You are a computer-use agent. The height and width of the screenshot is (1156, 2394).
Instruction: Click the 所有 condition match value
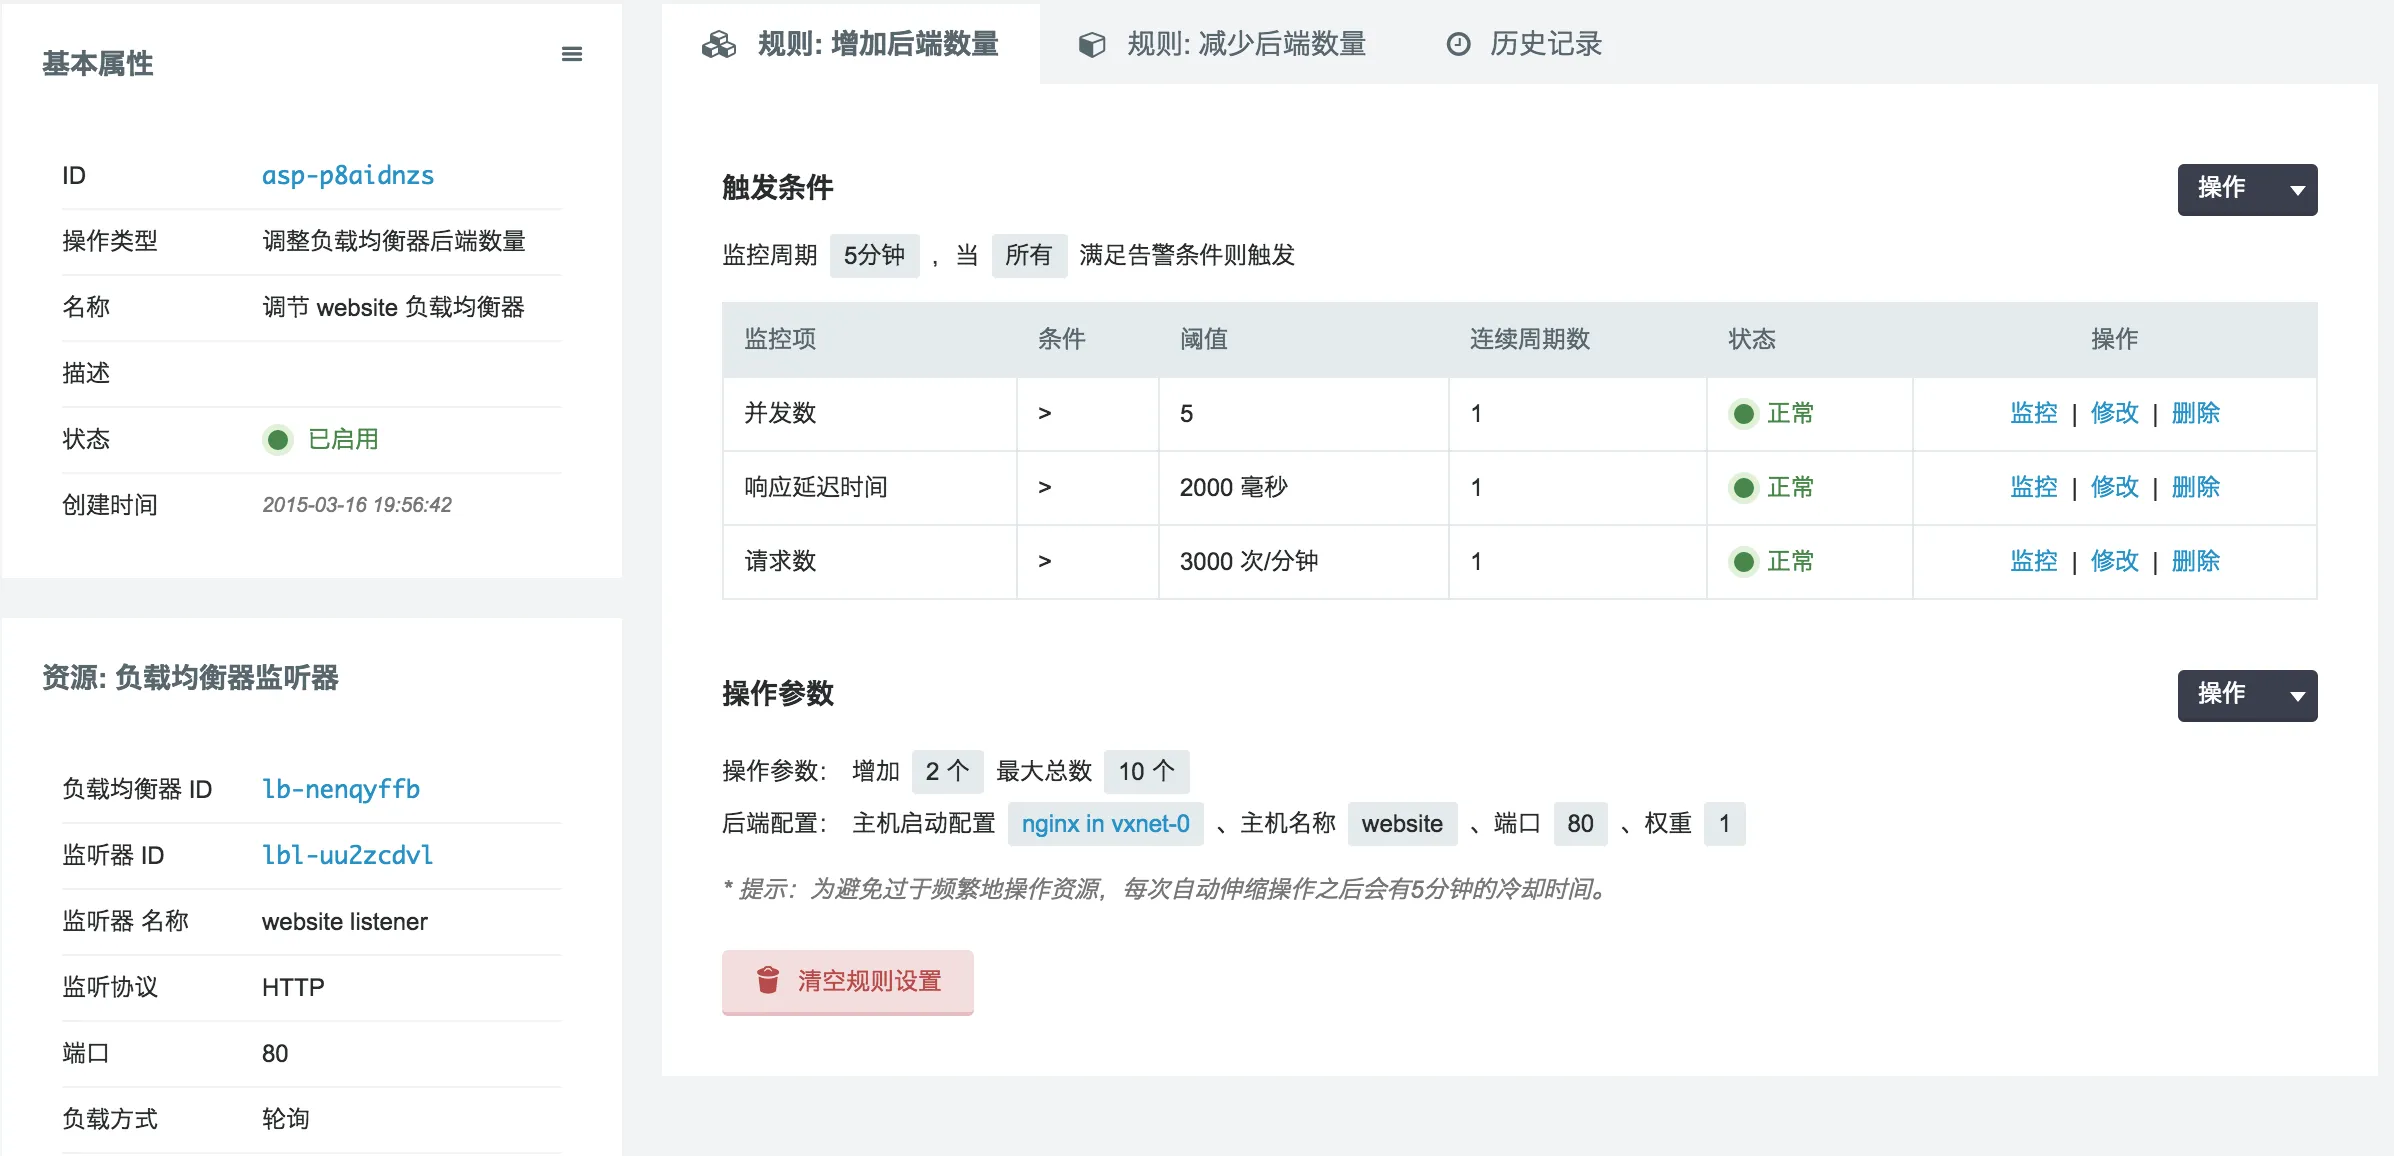pyautogui.click(x=1029, y=255)
